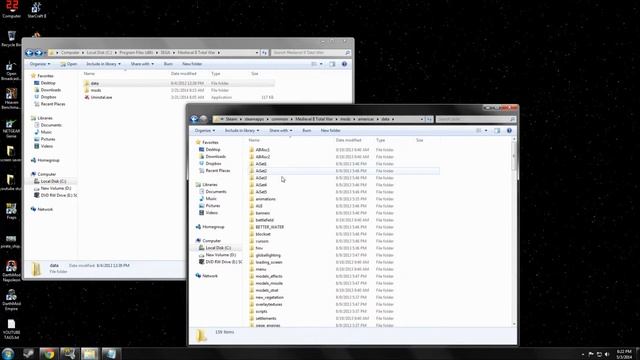This screenshot has height=360, width=640.
Task: Open view options arrow in back Explorer window
Action: (x=321, y=64)
